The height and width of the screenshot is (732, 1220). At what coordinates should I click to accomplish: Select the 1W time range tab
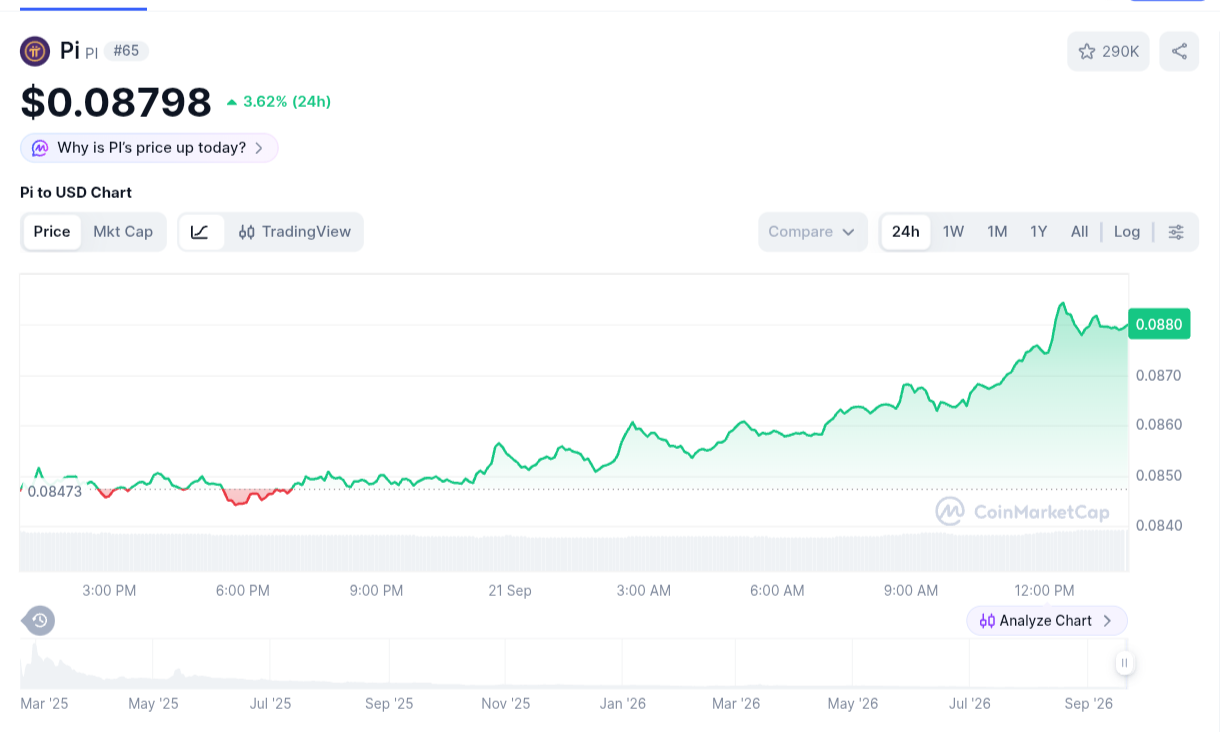click(953, 232)
